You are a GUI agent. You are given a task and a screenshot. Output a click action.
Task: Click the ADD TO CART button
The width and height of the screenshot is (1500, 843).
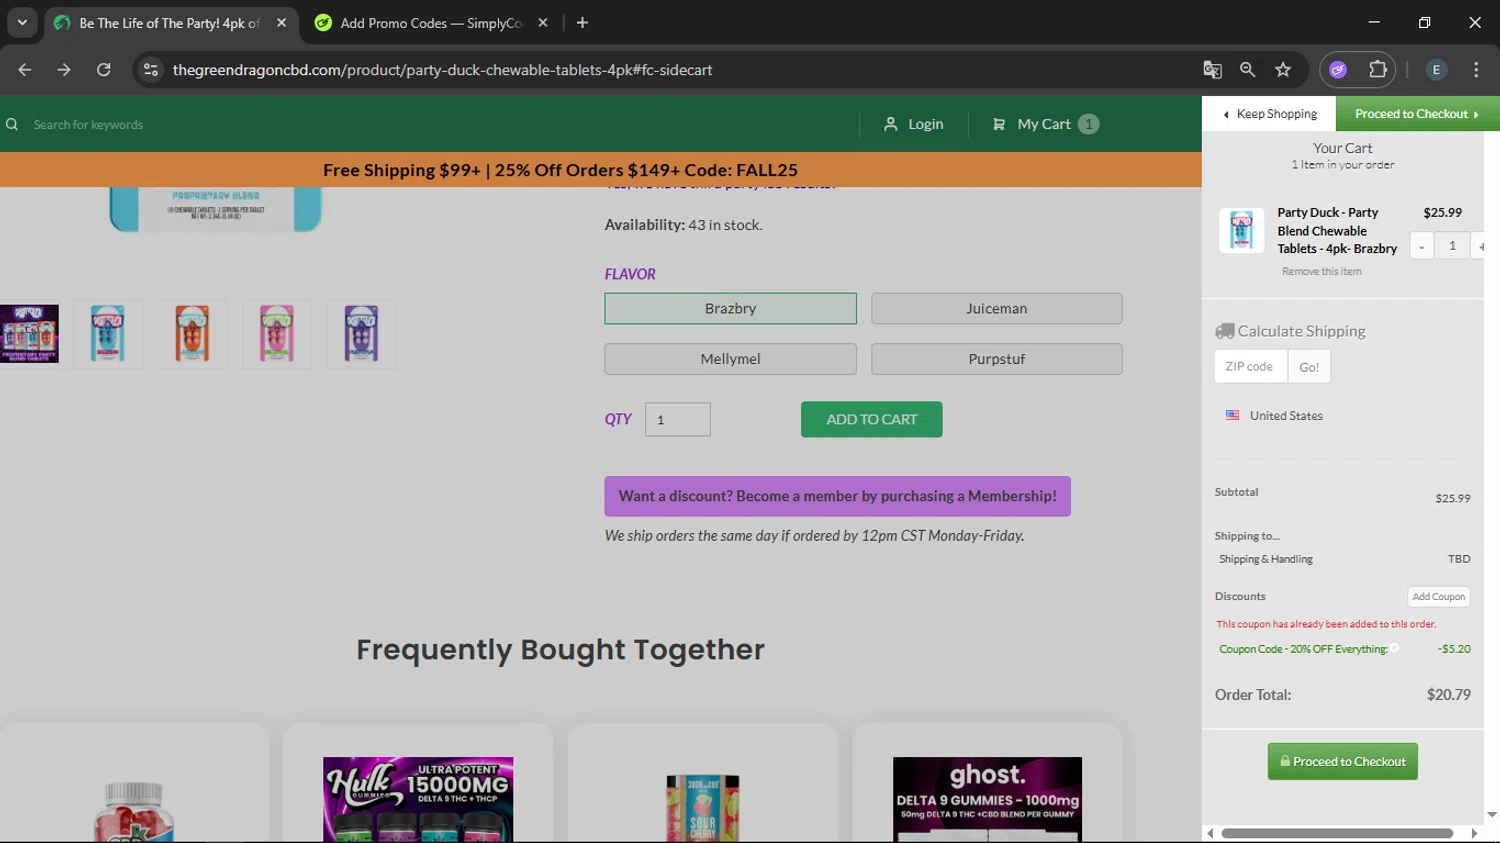pos(871,419)
